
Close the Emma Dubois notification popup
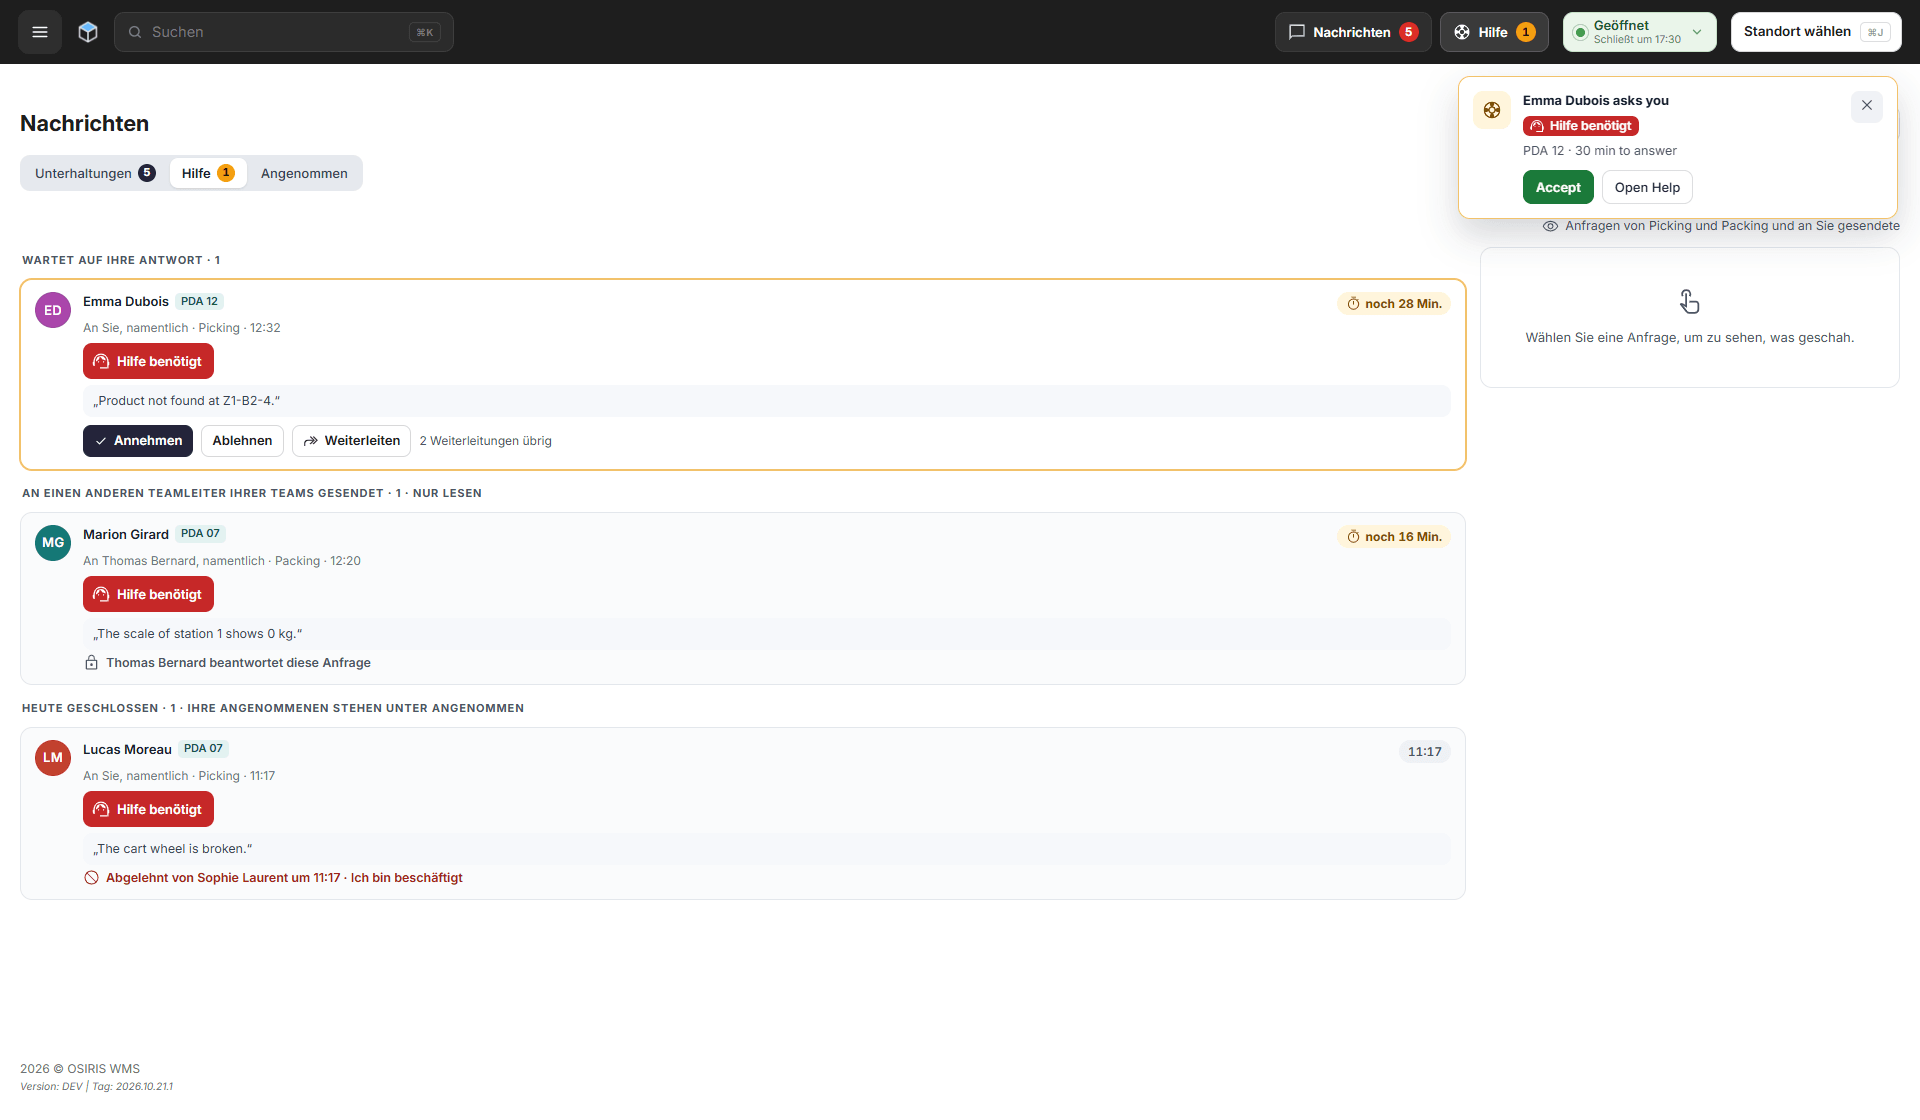1867,106
